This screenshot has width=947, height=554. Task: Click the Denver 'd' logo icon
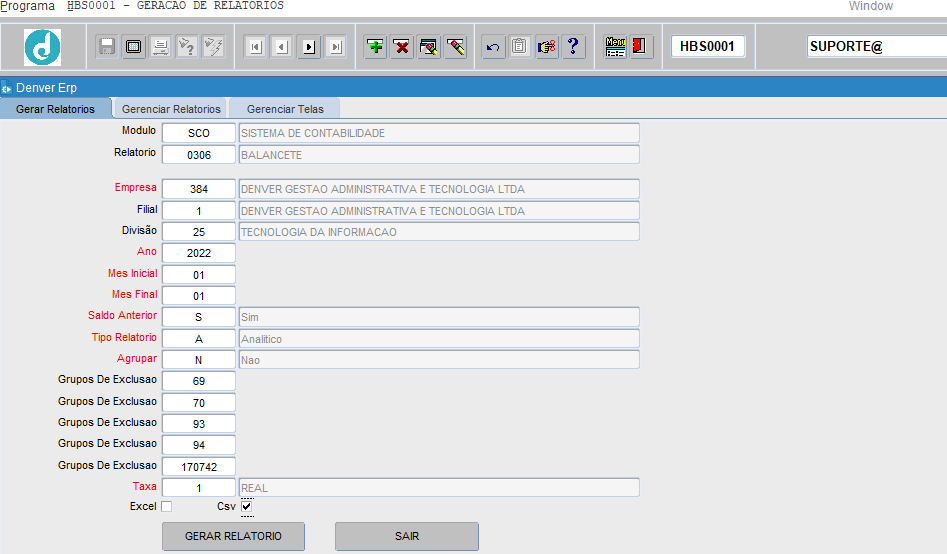click(42, 47)
